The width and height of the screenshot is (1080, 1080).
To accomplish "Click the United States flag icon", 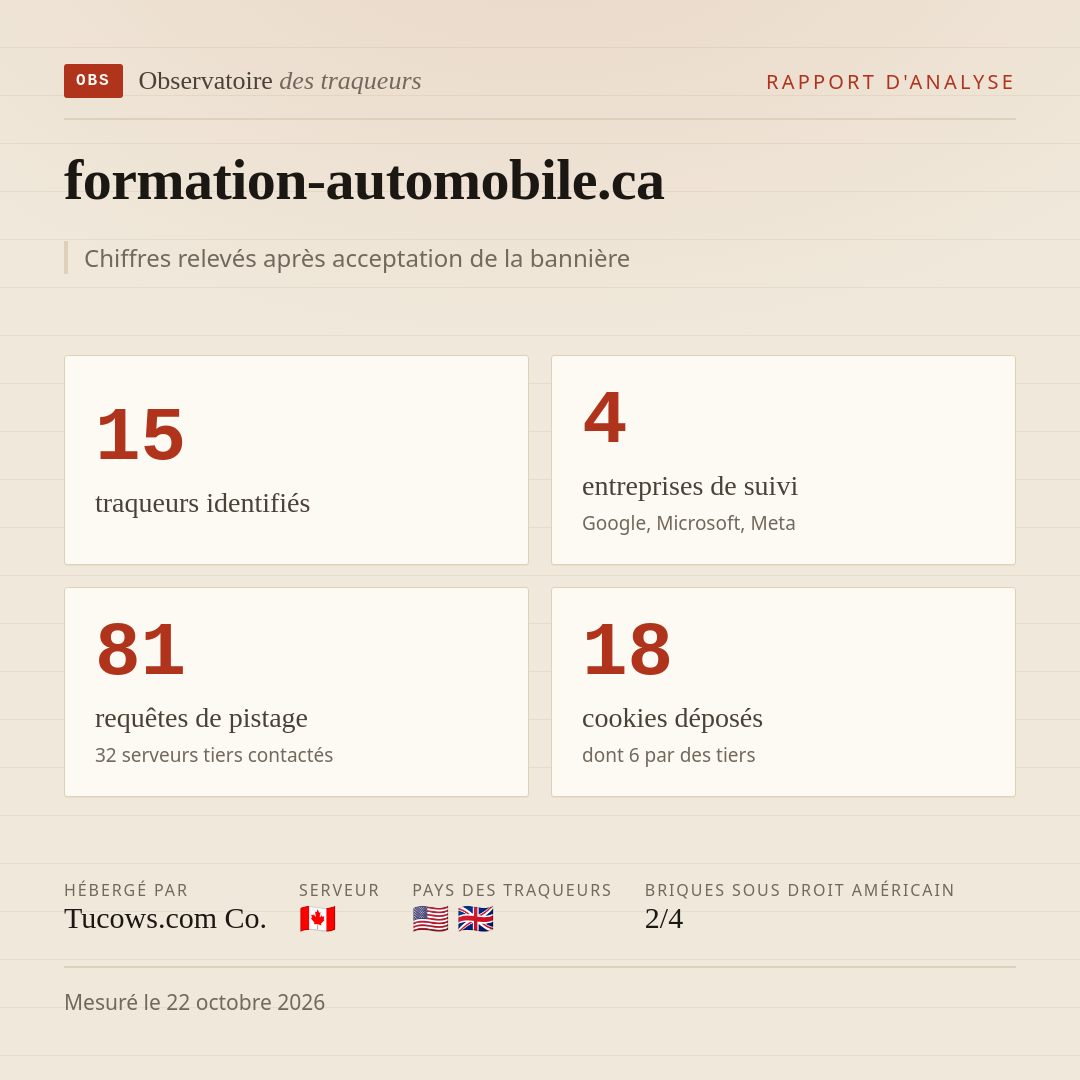I will (x=430, y=920).
